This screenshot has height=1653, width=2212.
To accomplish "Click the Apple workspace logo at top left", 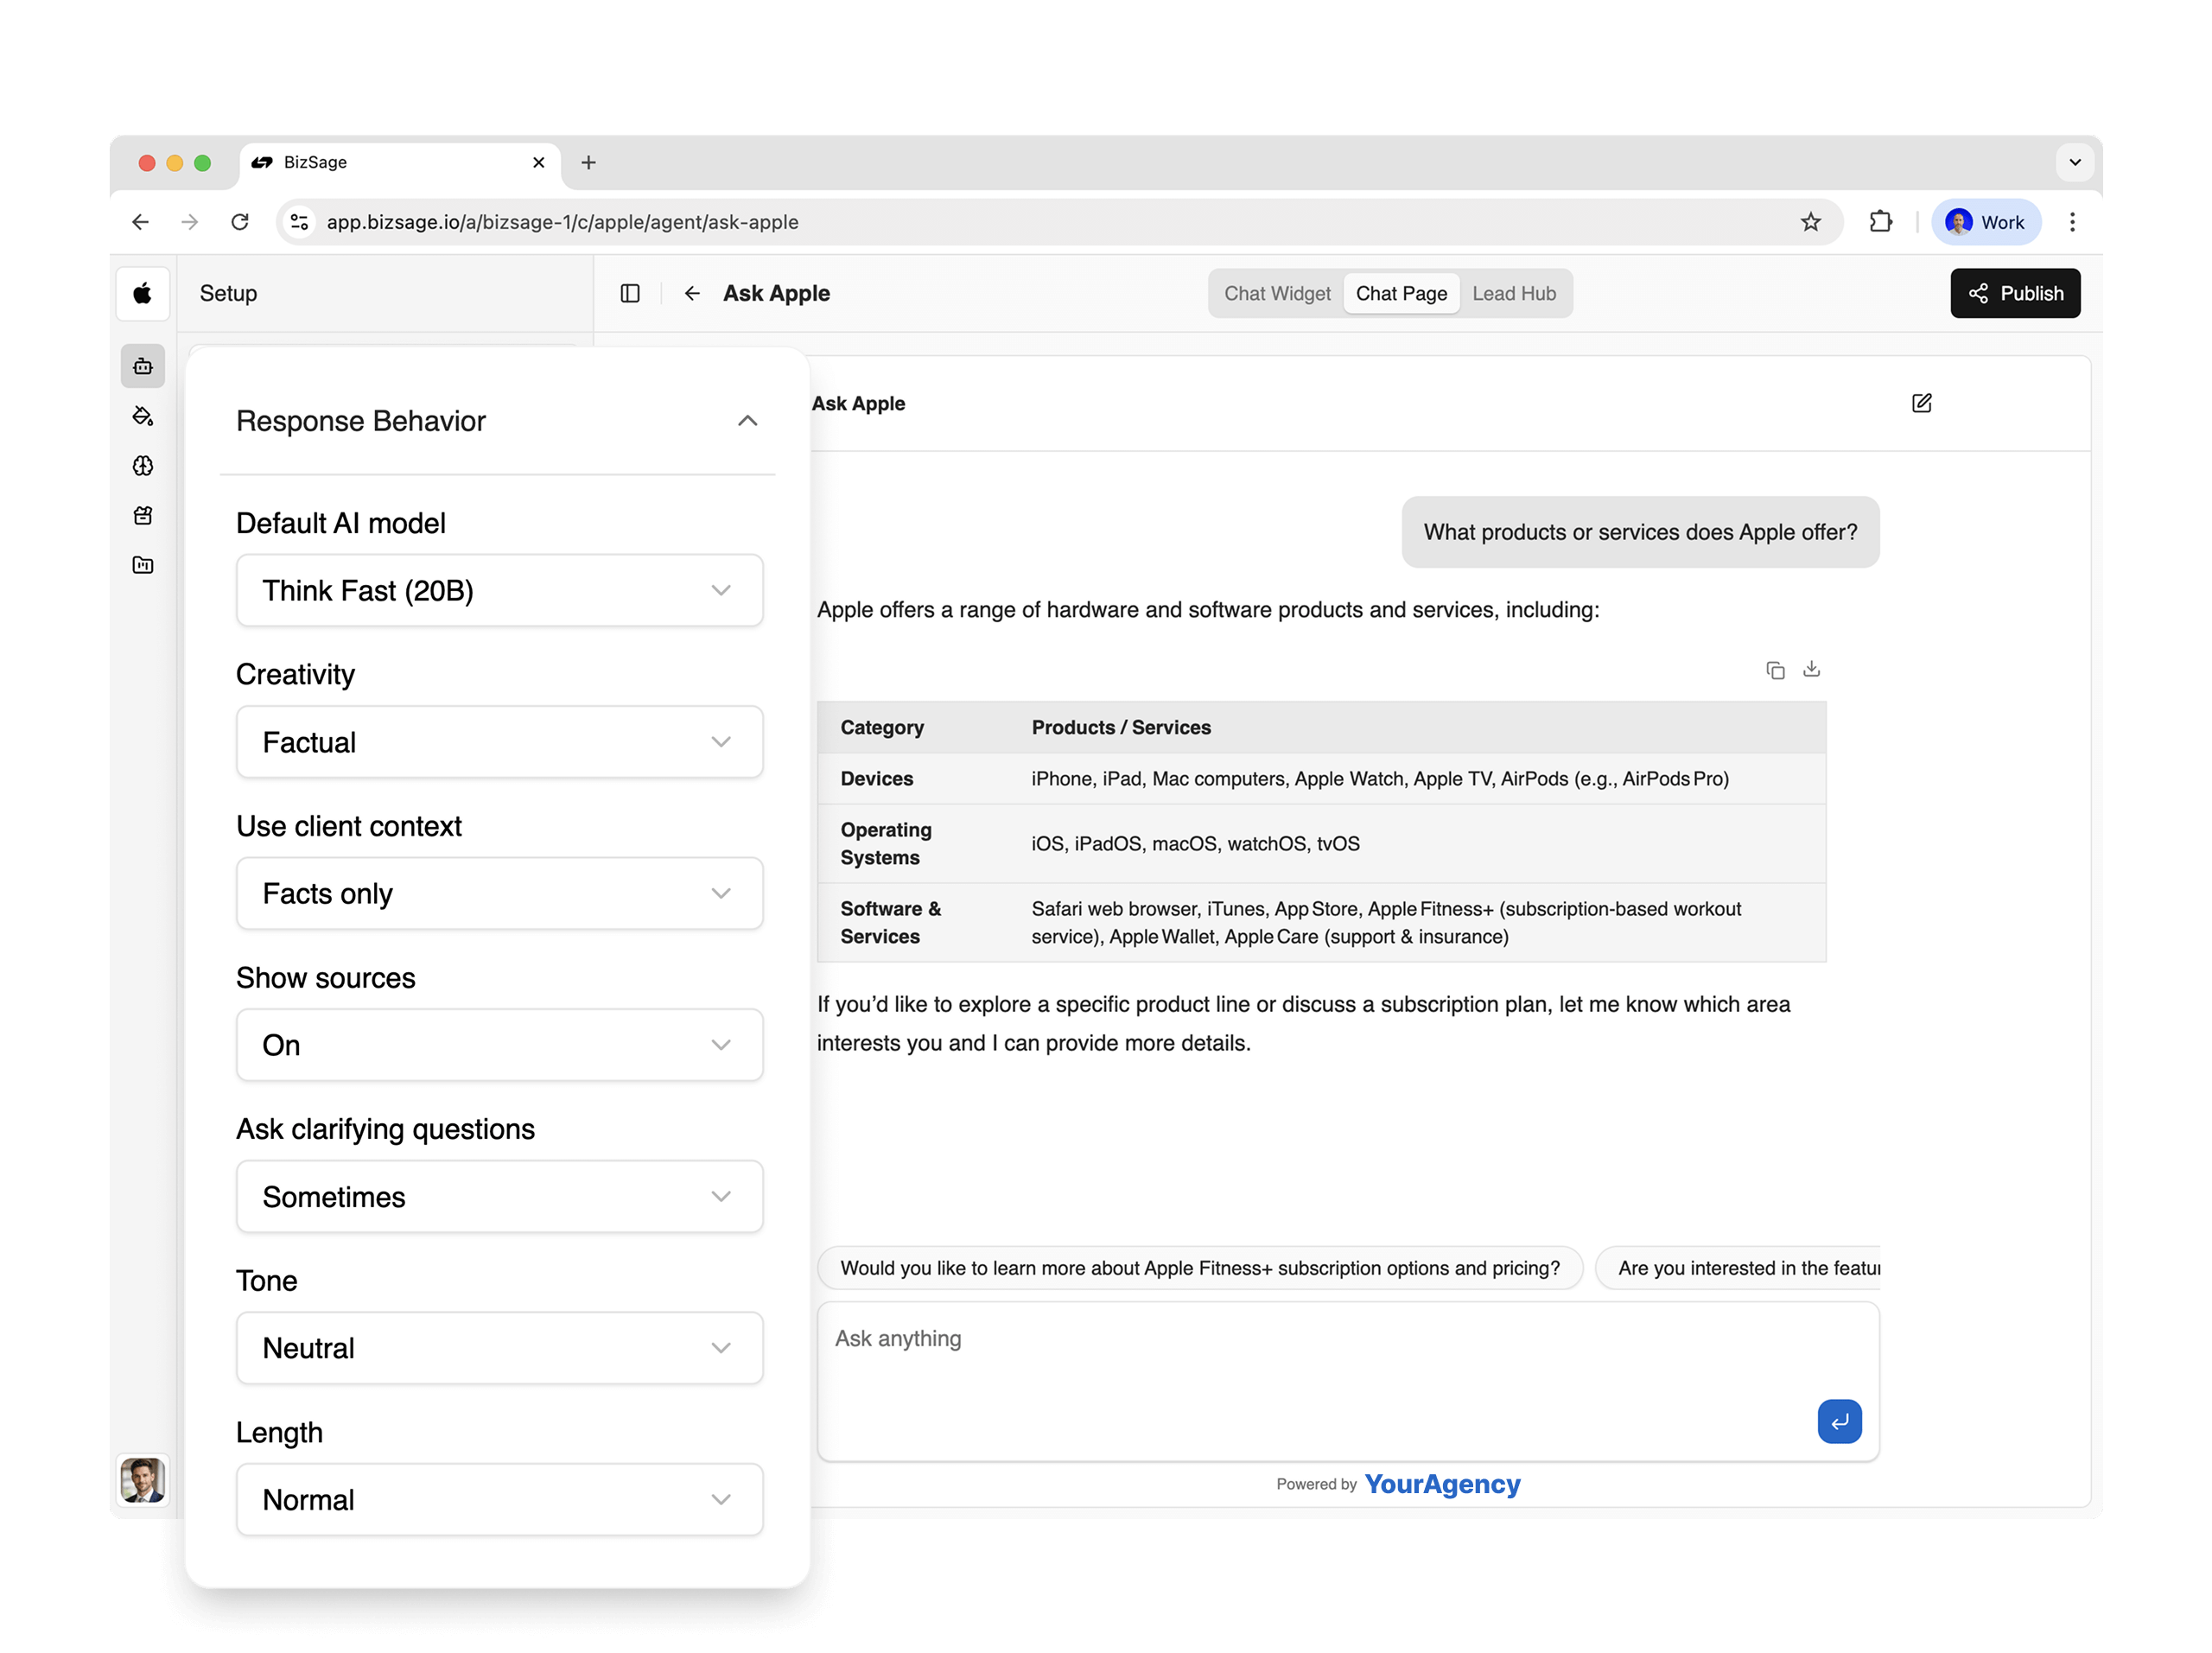I will (142, 293).
